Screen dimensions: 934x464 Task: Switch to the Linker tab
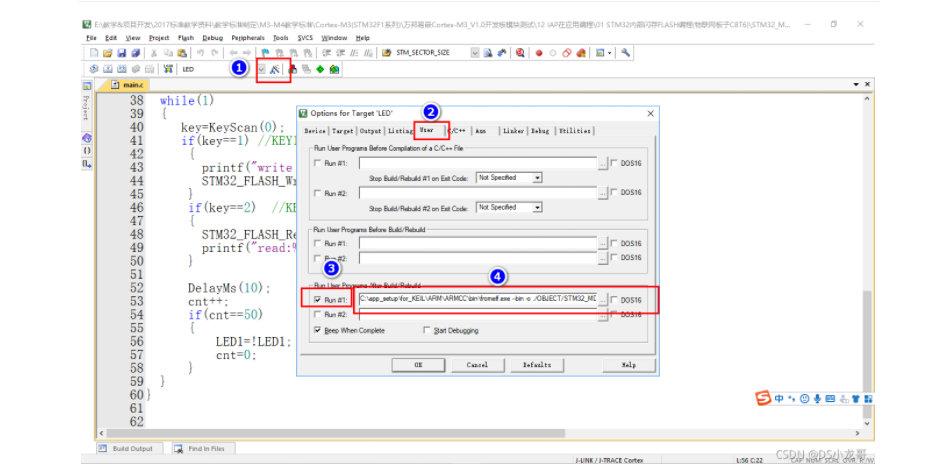click(x=513, y=130)
